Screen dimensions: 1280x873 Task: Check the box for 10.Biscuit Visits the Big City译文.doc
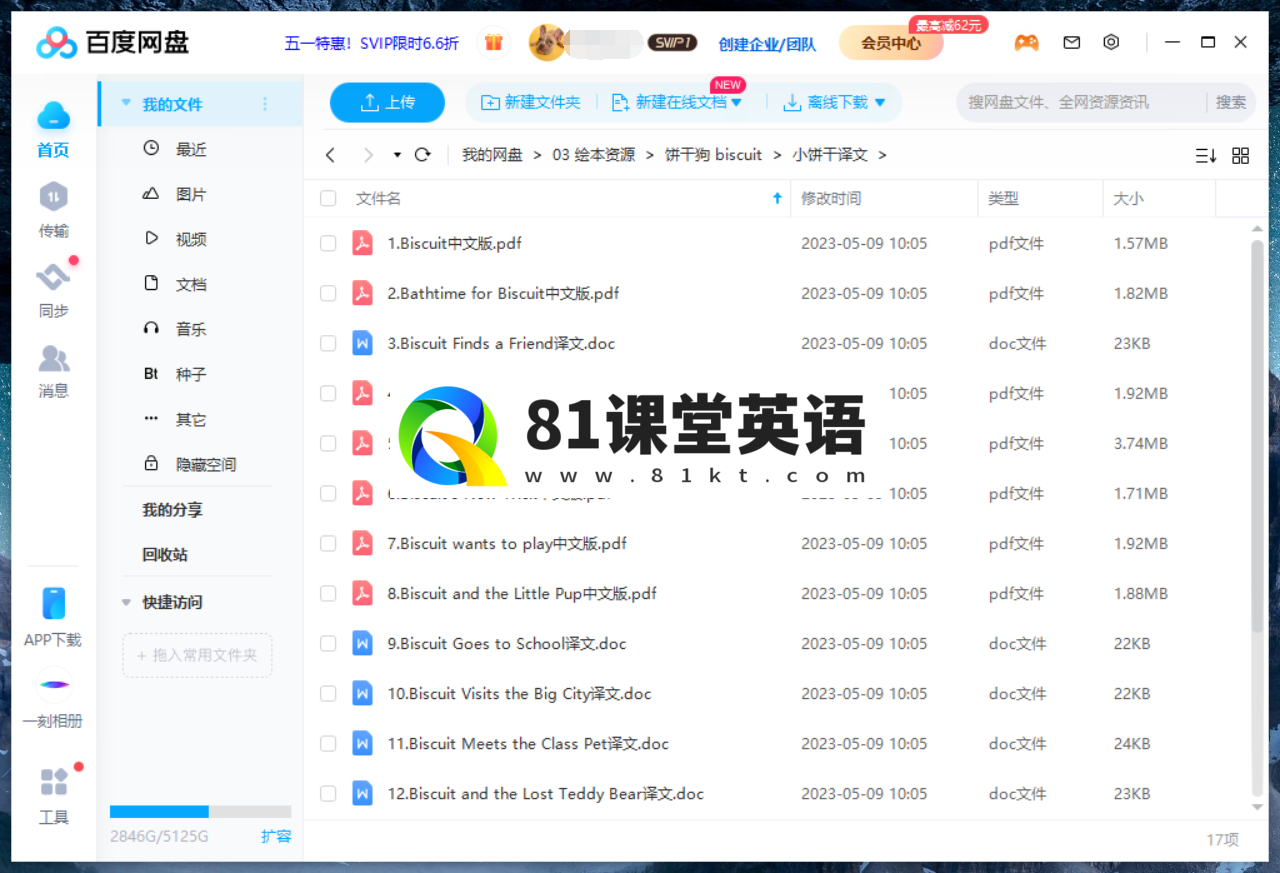point(328,693)
